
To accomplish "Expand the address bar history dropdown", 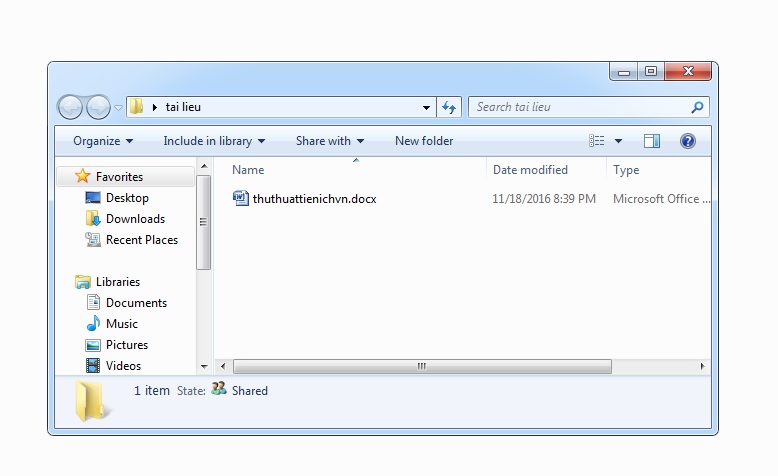I will tap(427, 107).
